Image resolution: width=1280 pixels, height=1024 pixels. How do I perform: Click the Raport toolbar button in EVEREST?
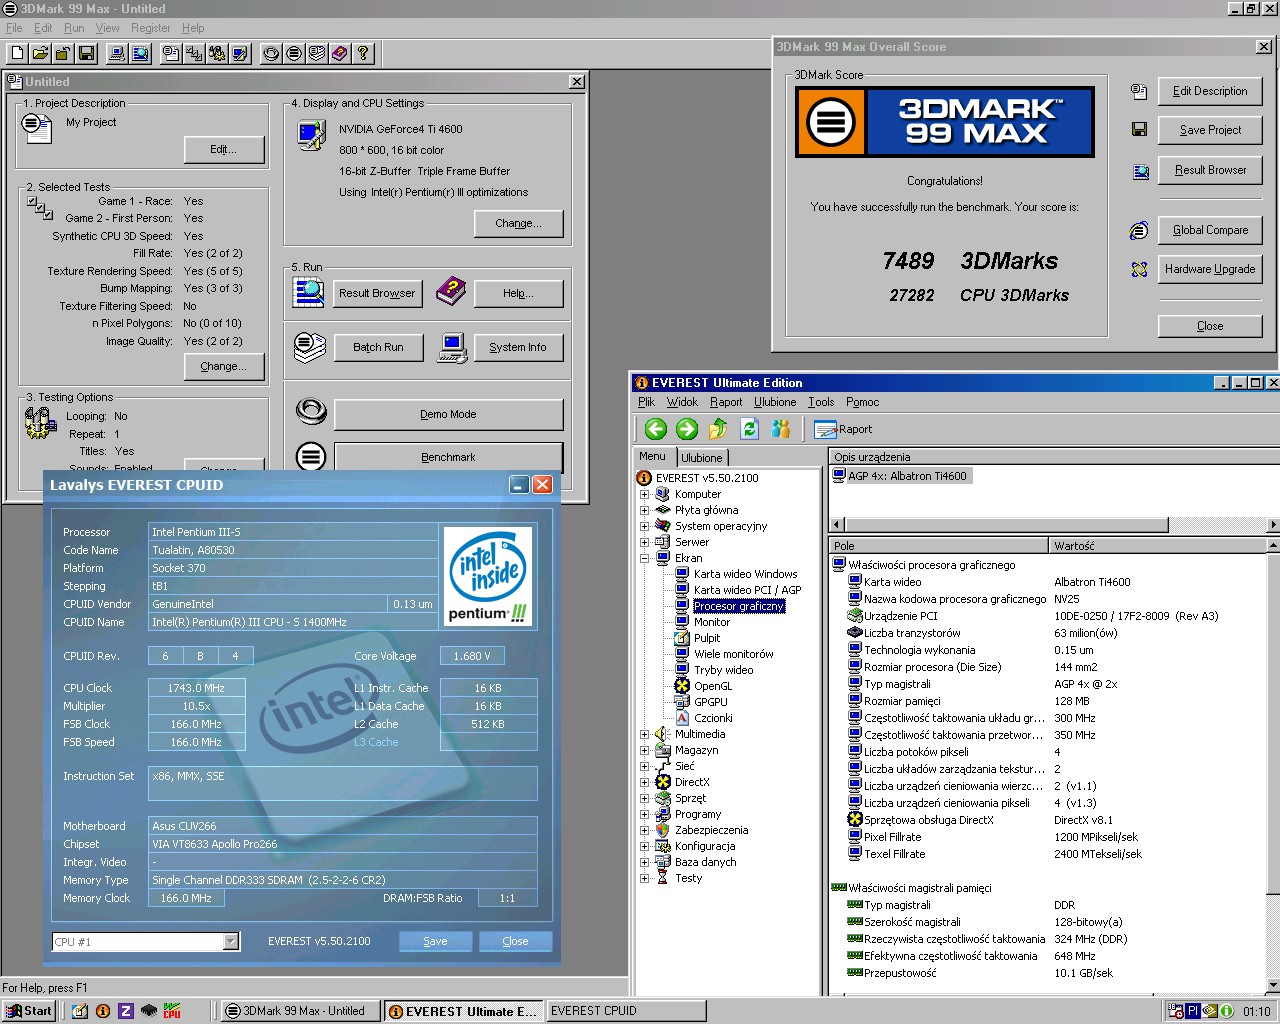tap(843, 429)
